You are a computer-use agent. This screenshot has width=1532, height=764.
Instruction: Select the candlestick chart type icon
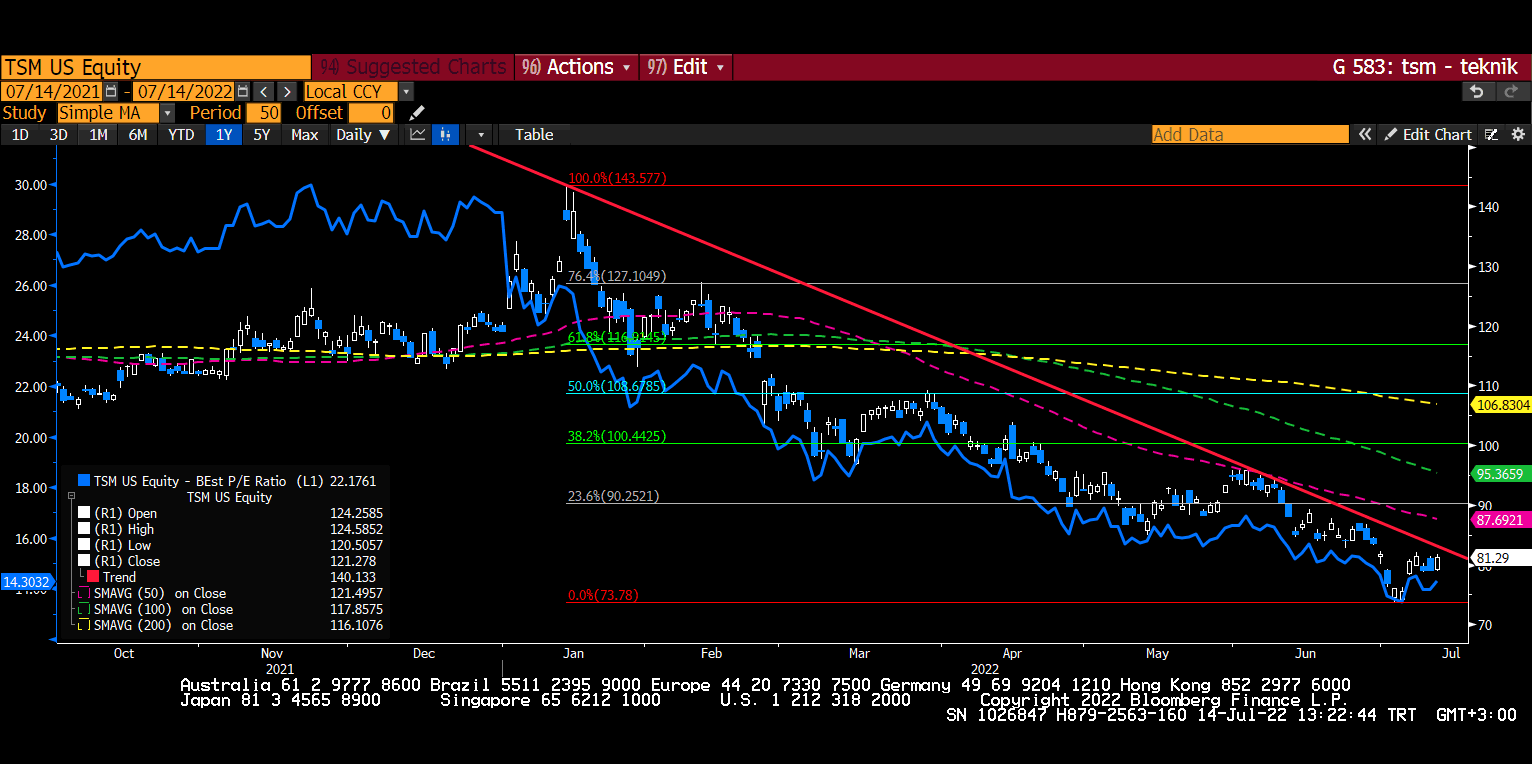(445, 134)
